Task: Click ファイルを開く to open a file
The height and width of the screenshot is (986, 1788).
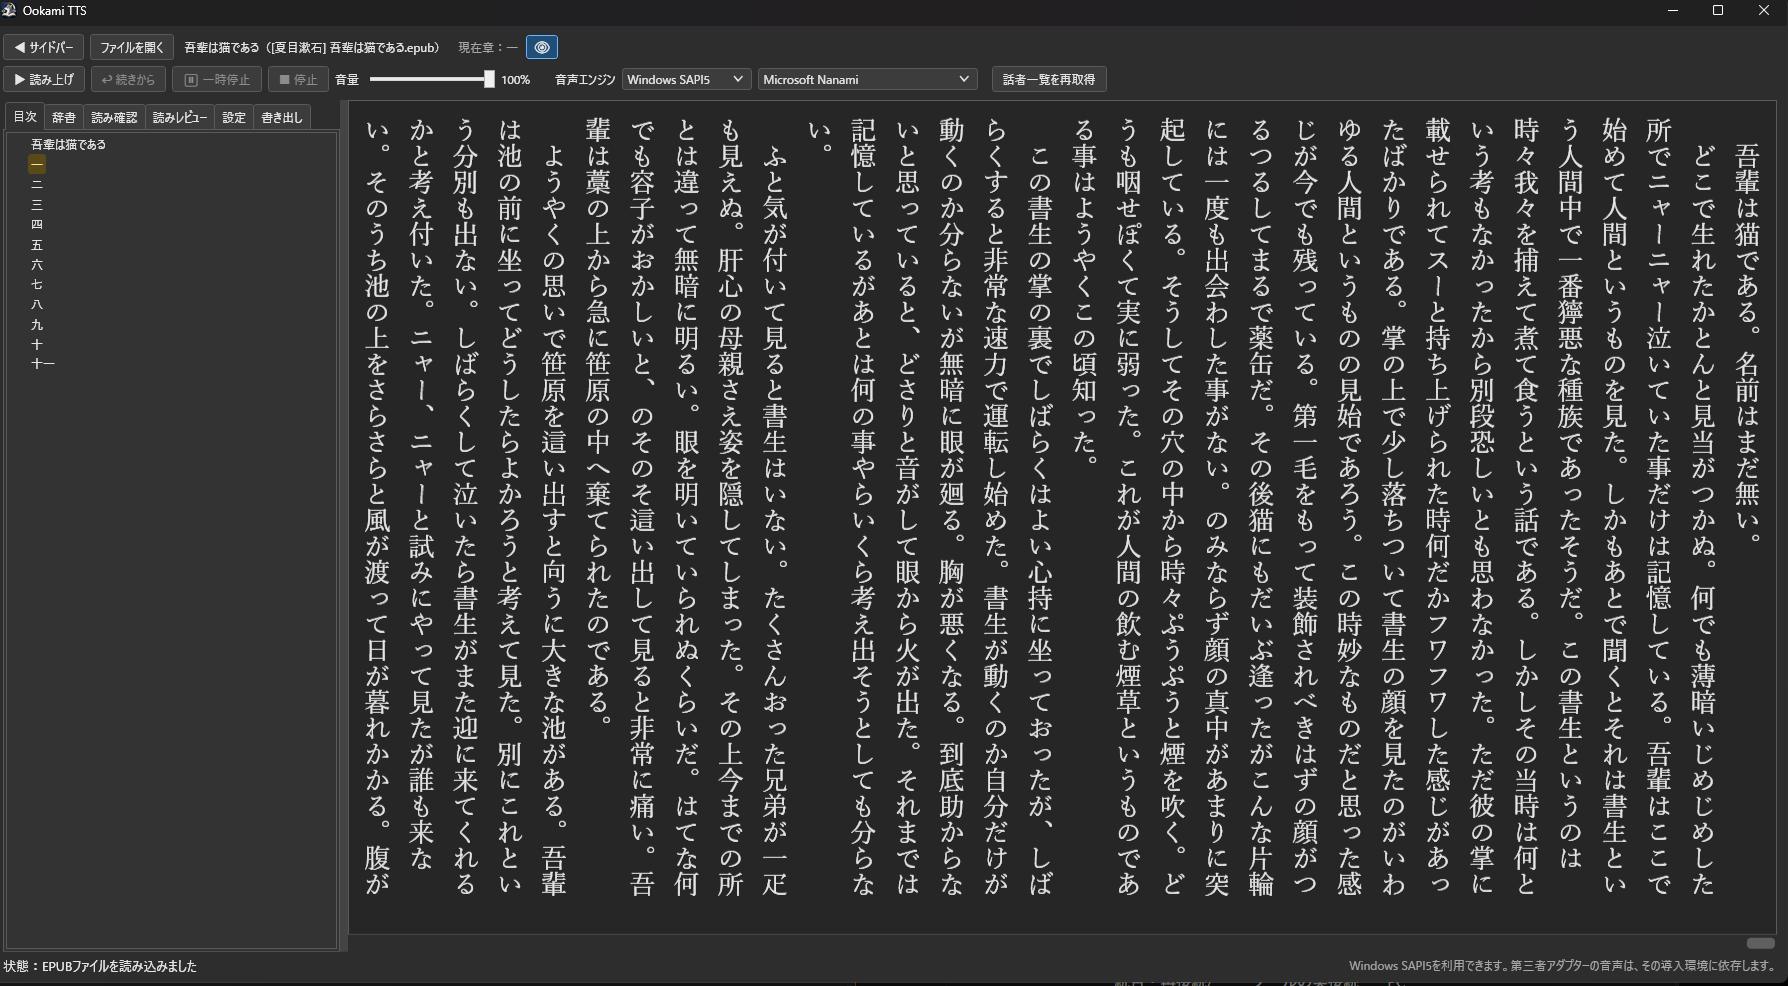Action: pos(132,47)
